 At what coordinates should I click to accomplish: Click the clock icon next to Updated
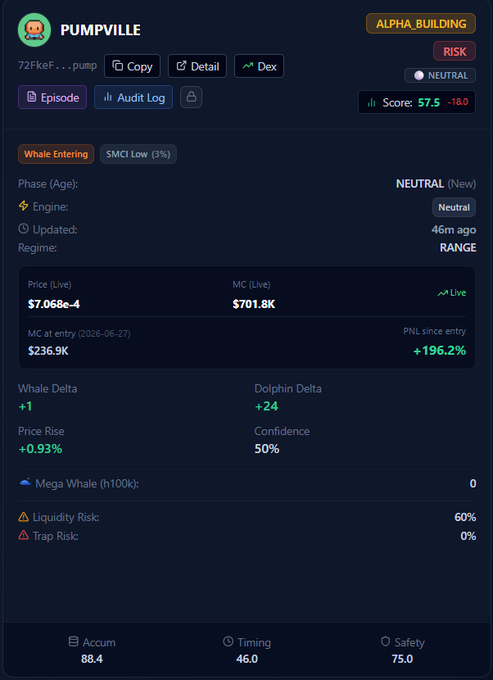(x=23, y=229)
